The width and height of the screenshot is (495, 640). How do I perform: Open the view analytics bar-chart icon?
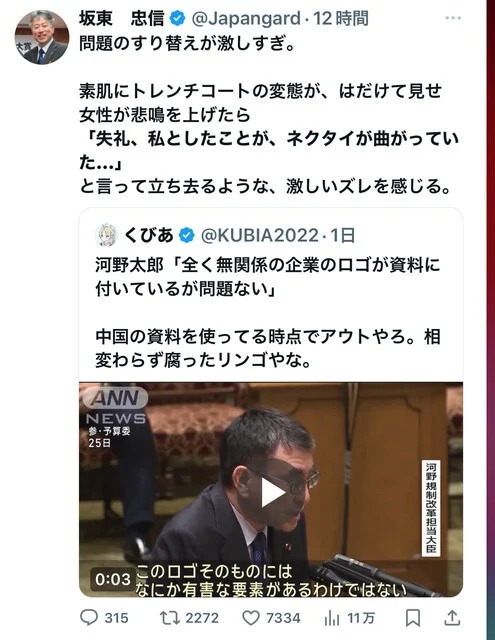[332, 618]
